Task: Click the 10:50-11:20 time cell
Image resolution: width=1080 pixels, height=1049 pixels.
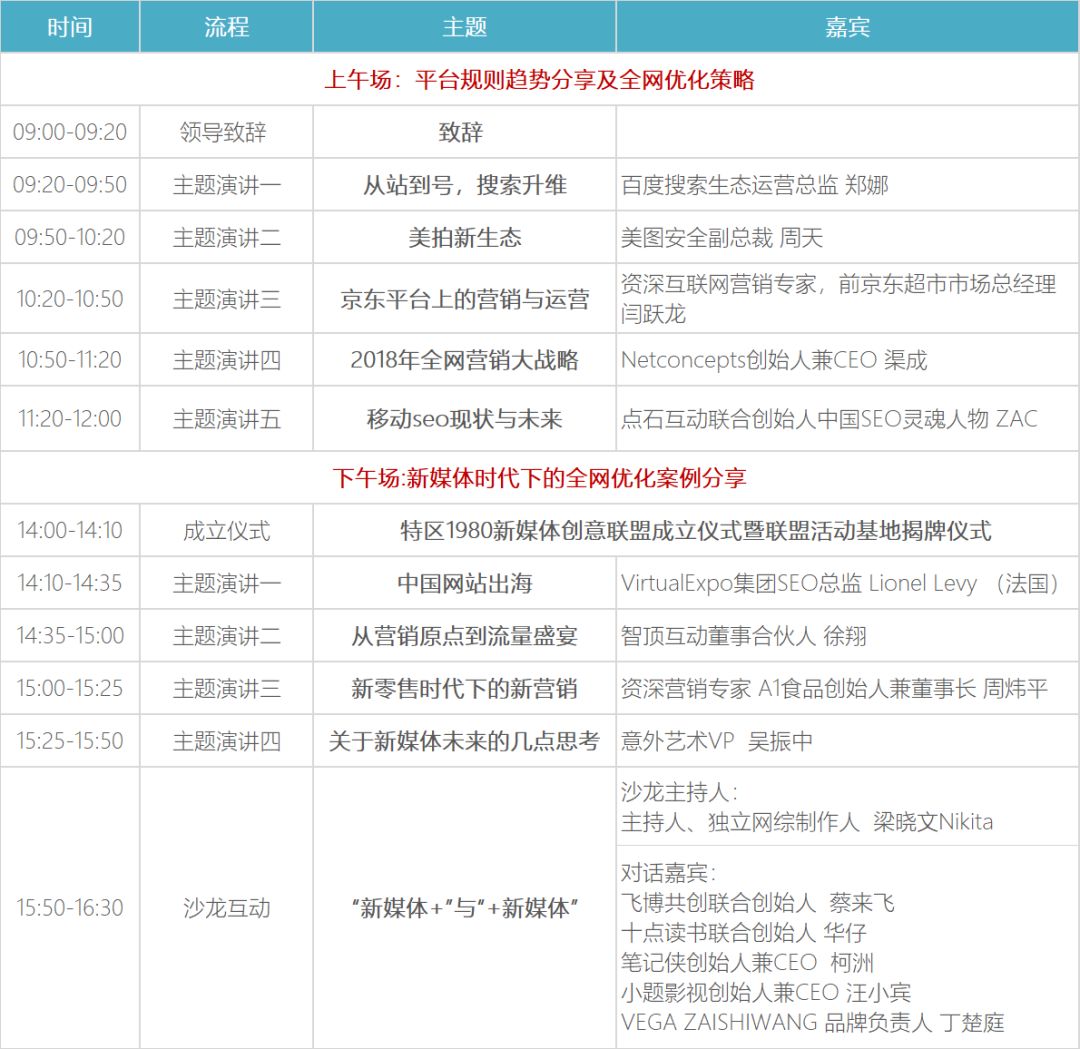Action: 70,360
